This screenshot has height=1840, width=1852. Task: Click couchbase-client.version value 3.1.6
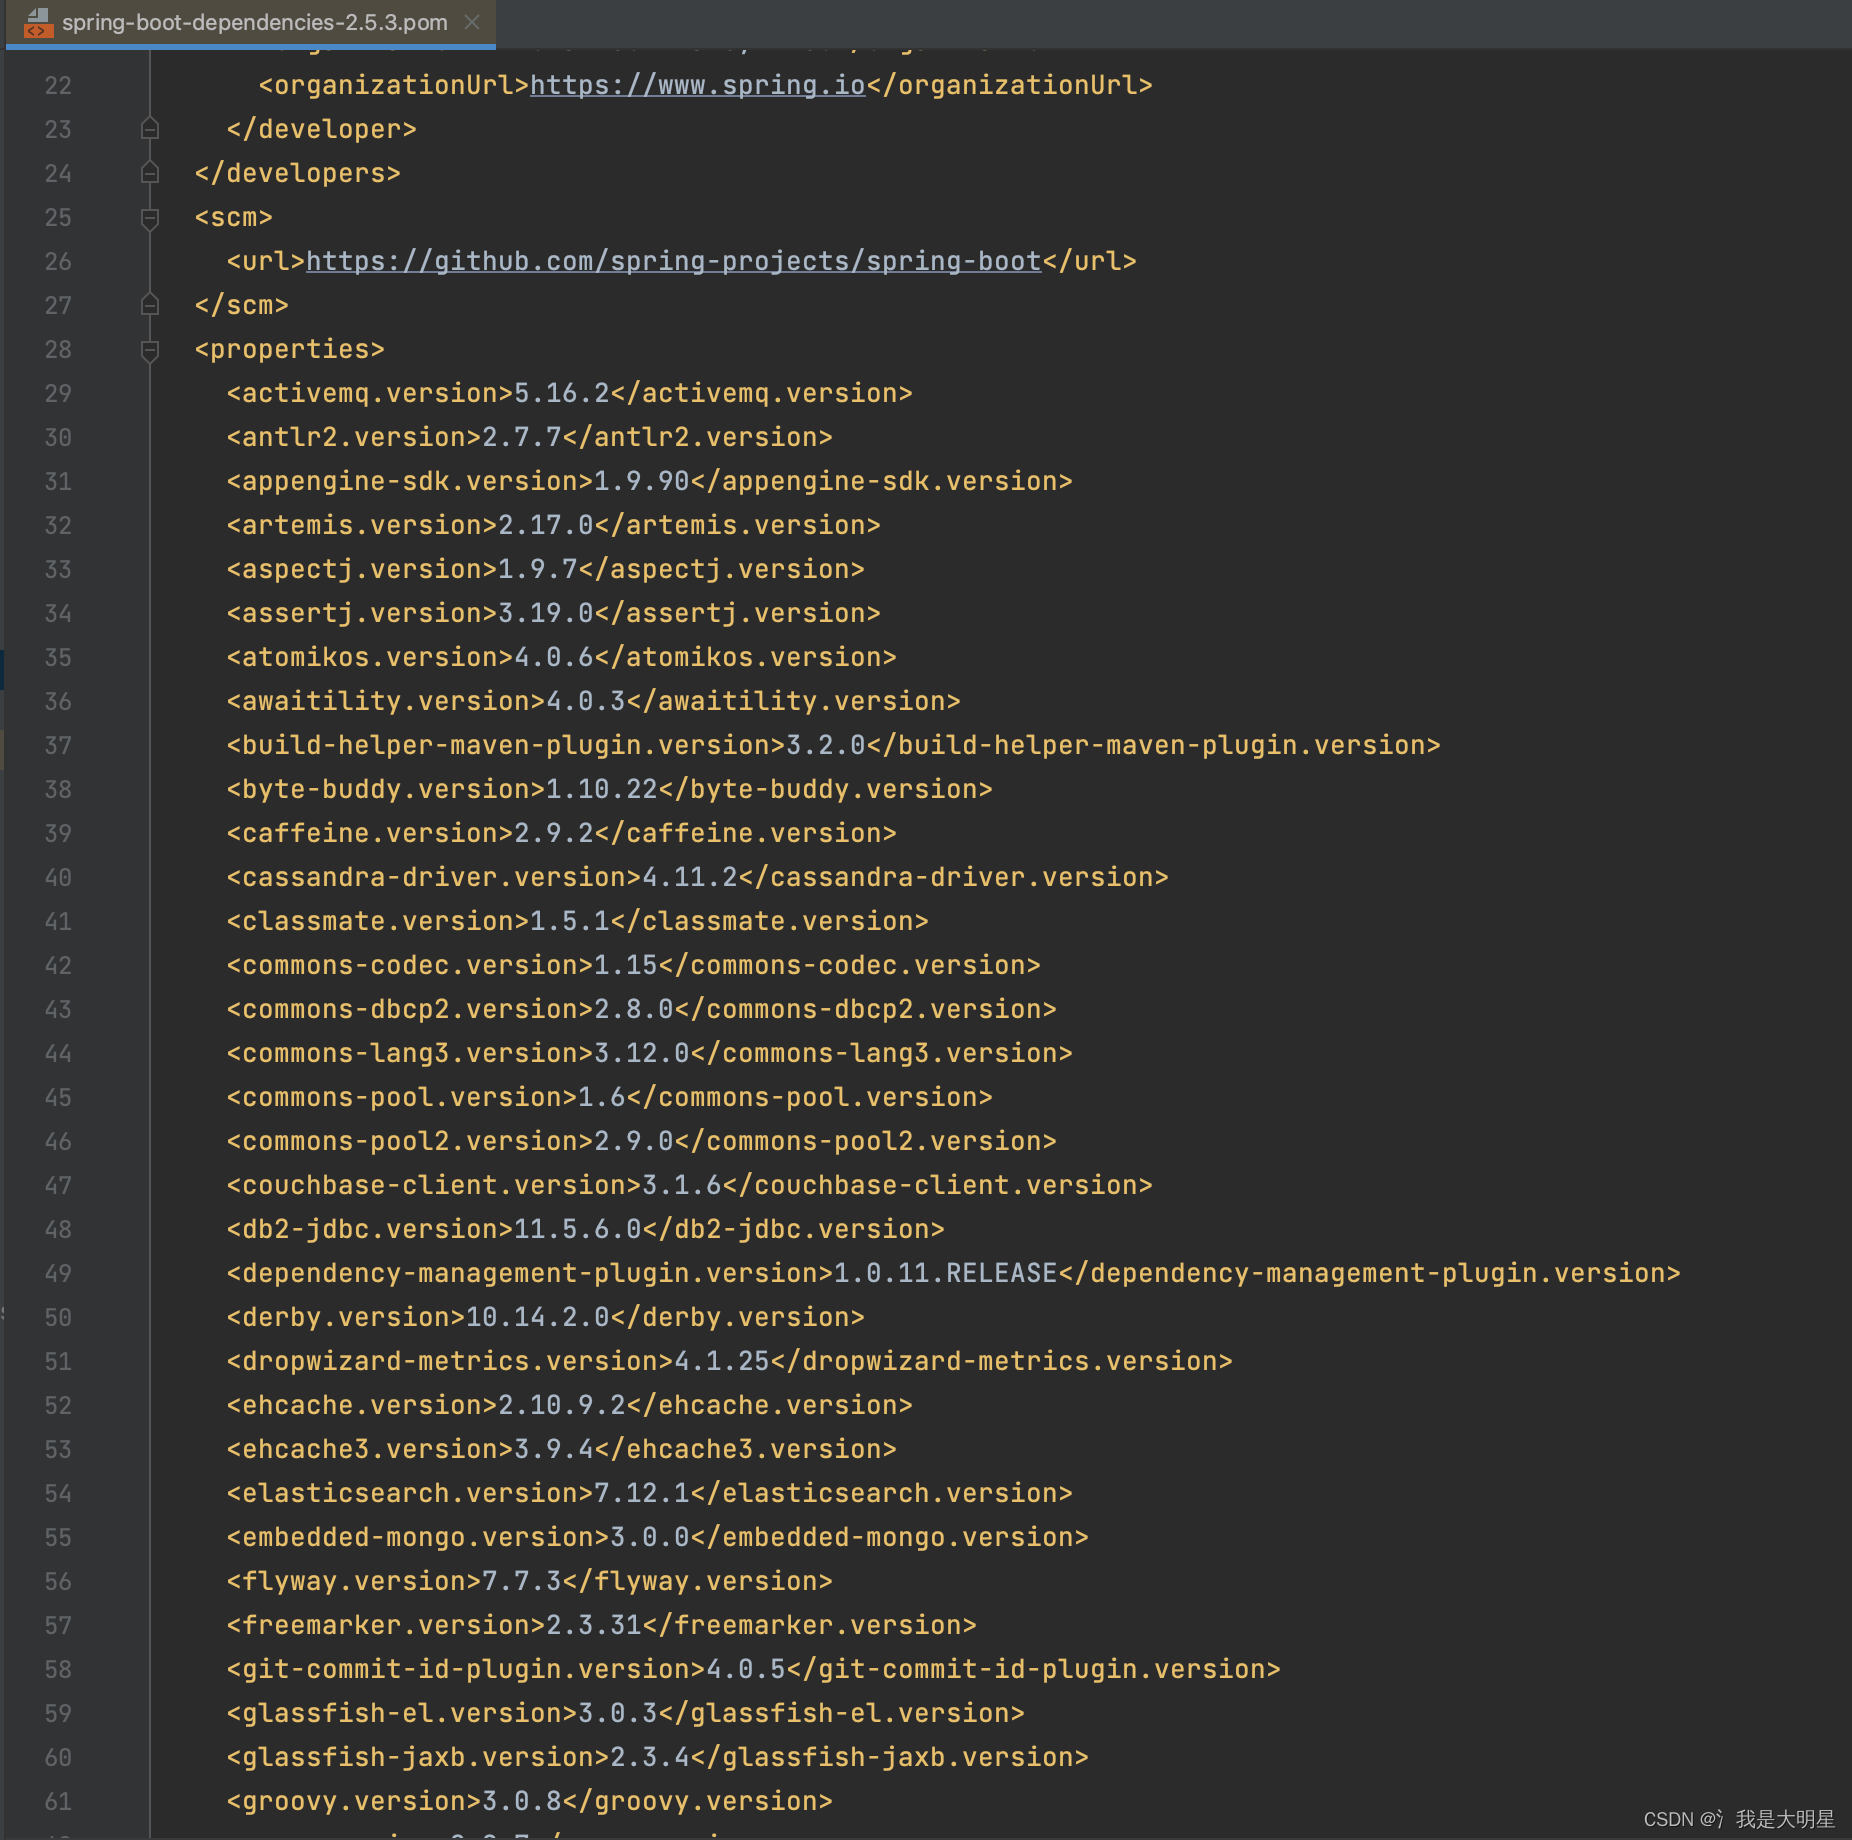(x=682, y=1185)
